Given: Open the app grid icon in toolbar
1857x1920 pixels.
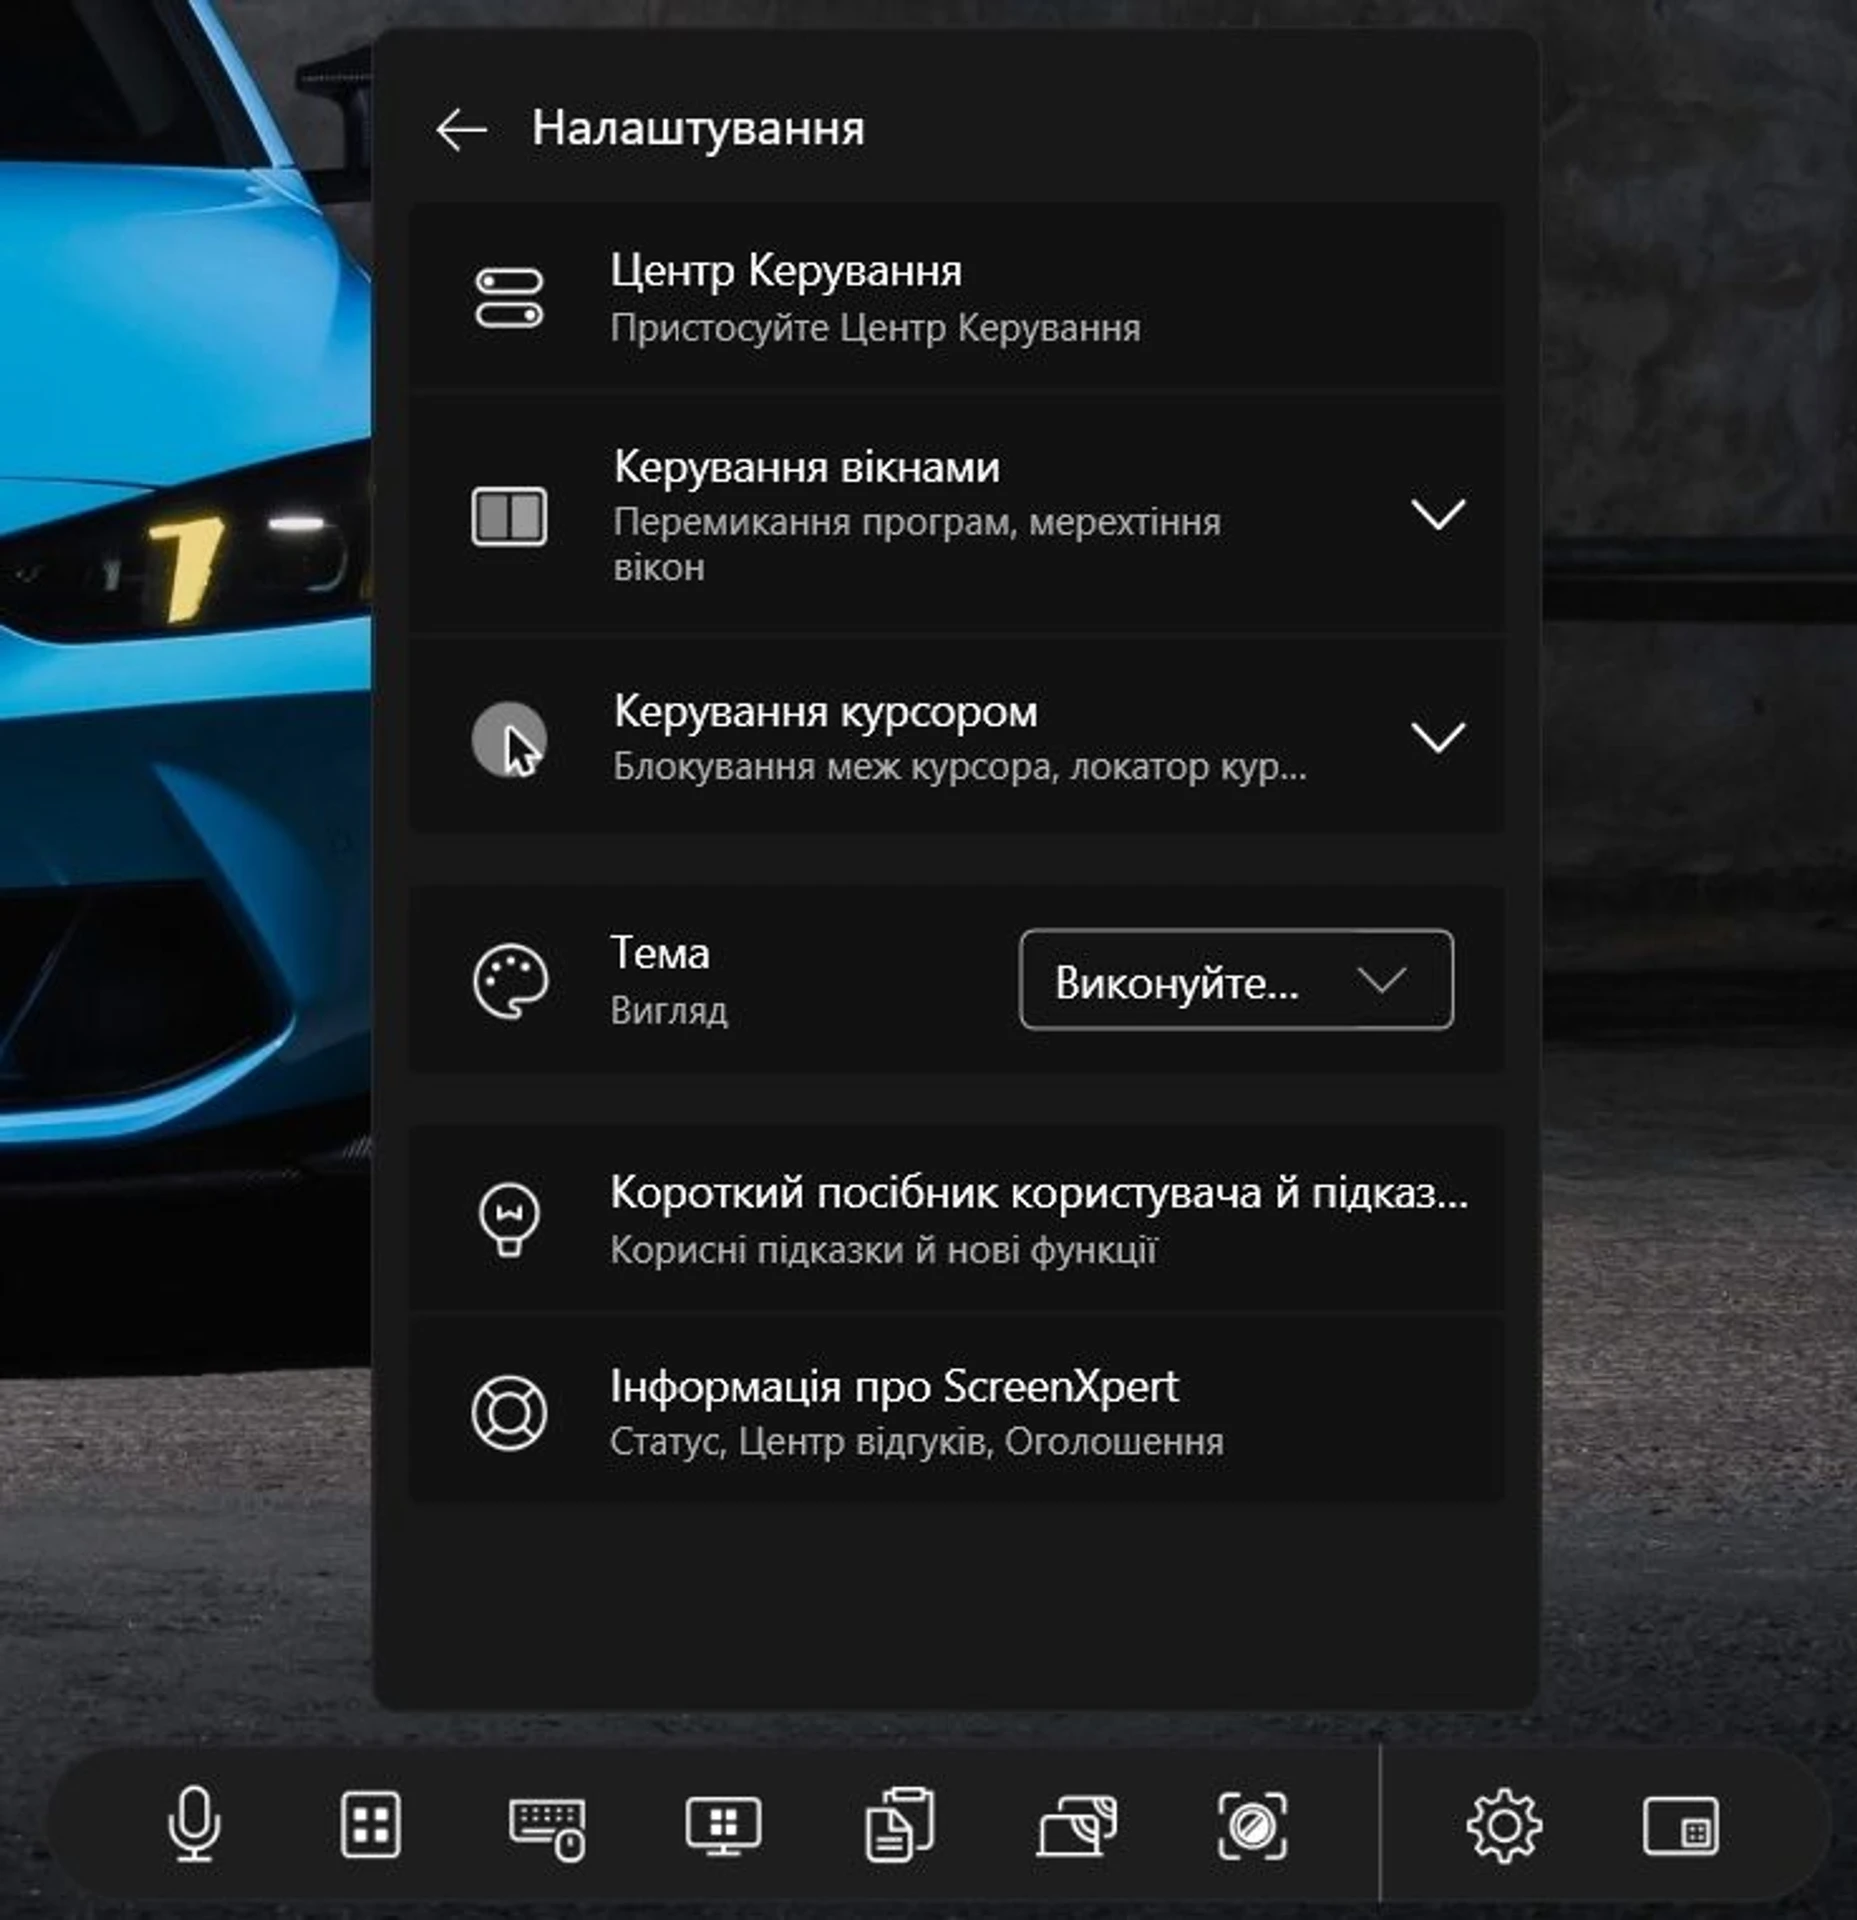Looking at the screenshot, I should coord(371,1825).
